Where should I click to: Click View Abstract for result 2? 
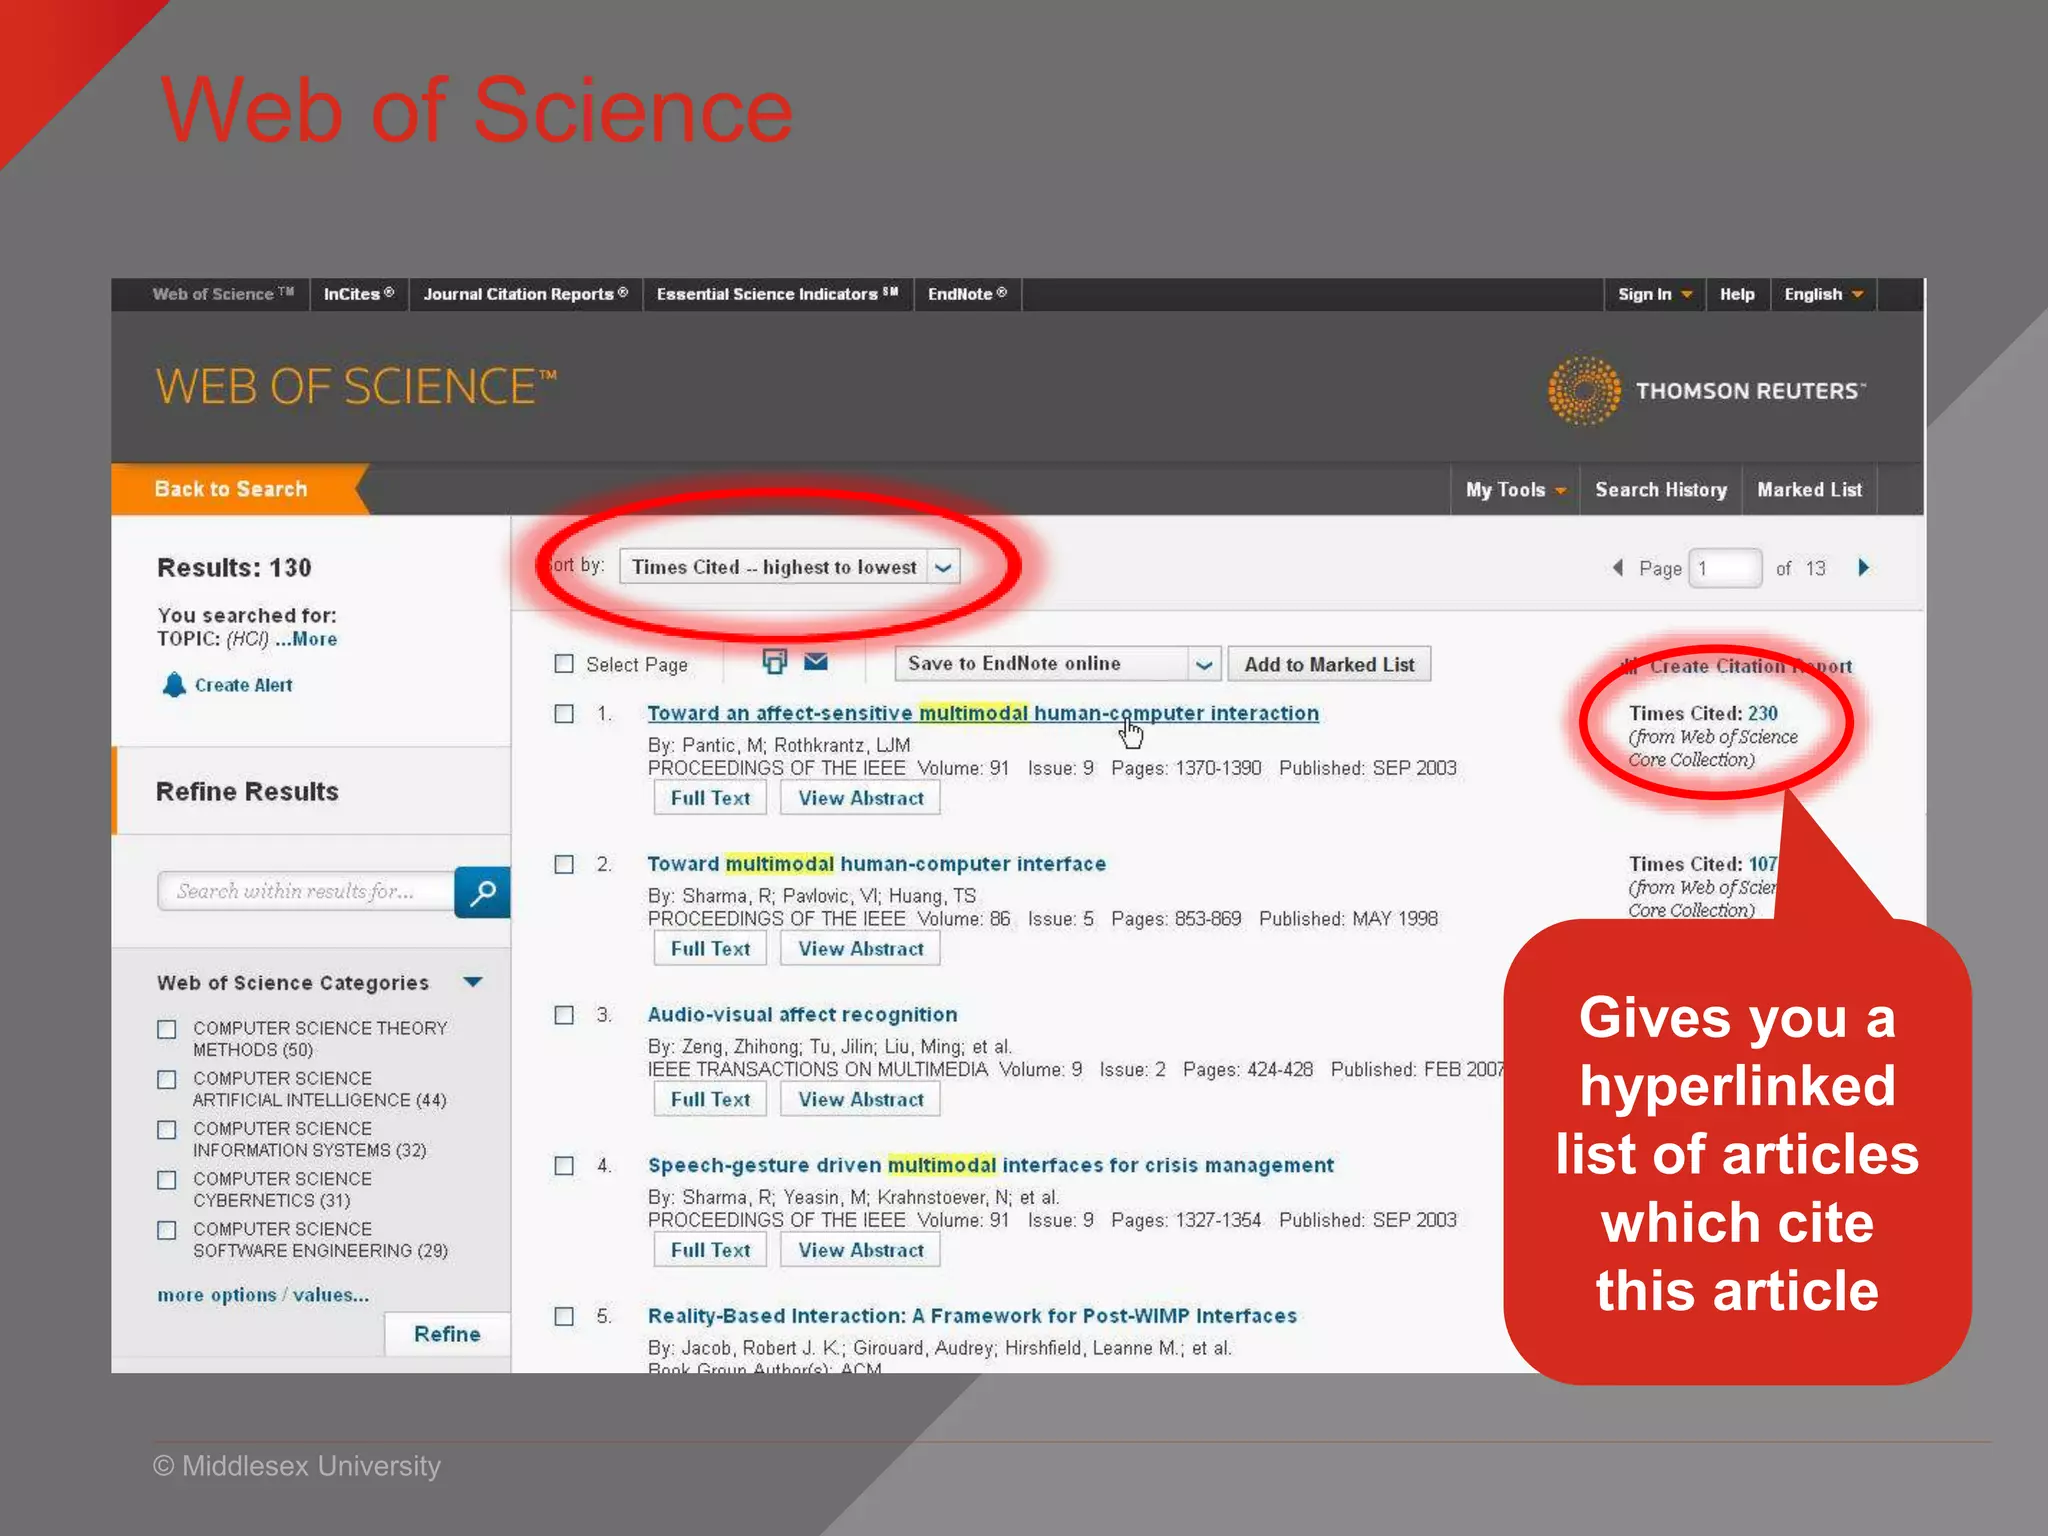point(860,949)
